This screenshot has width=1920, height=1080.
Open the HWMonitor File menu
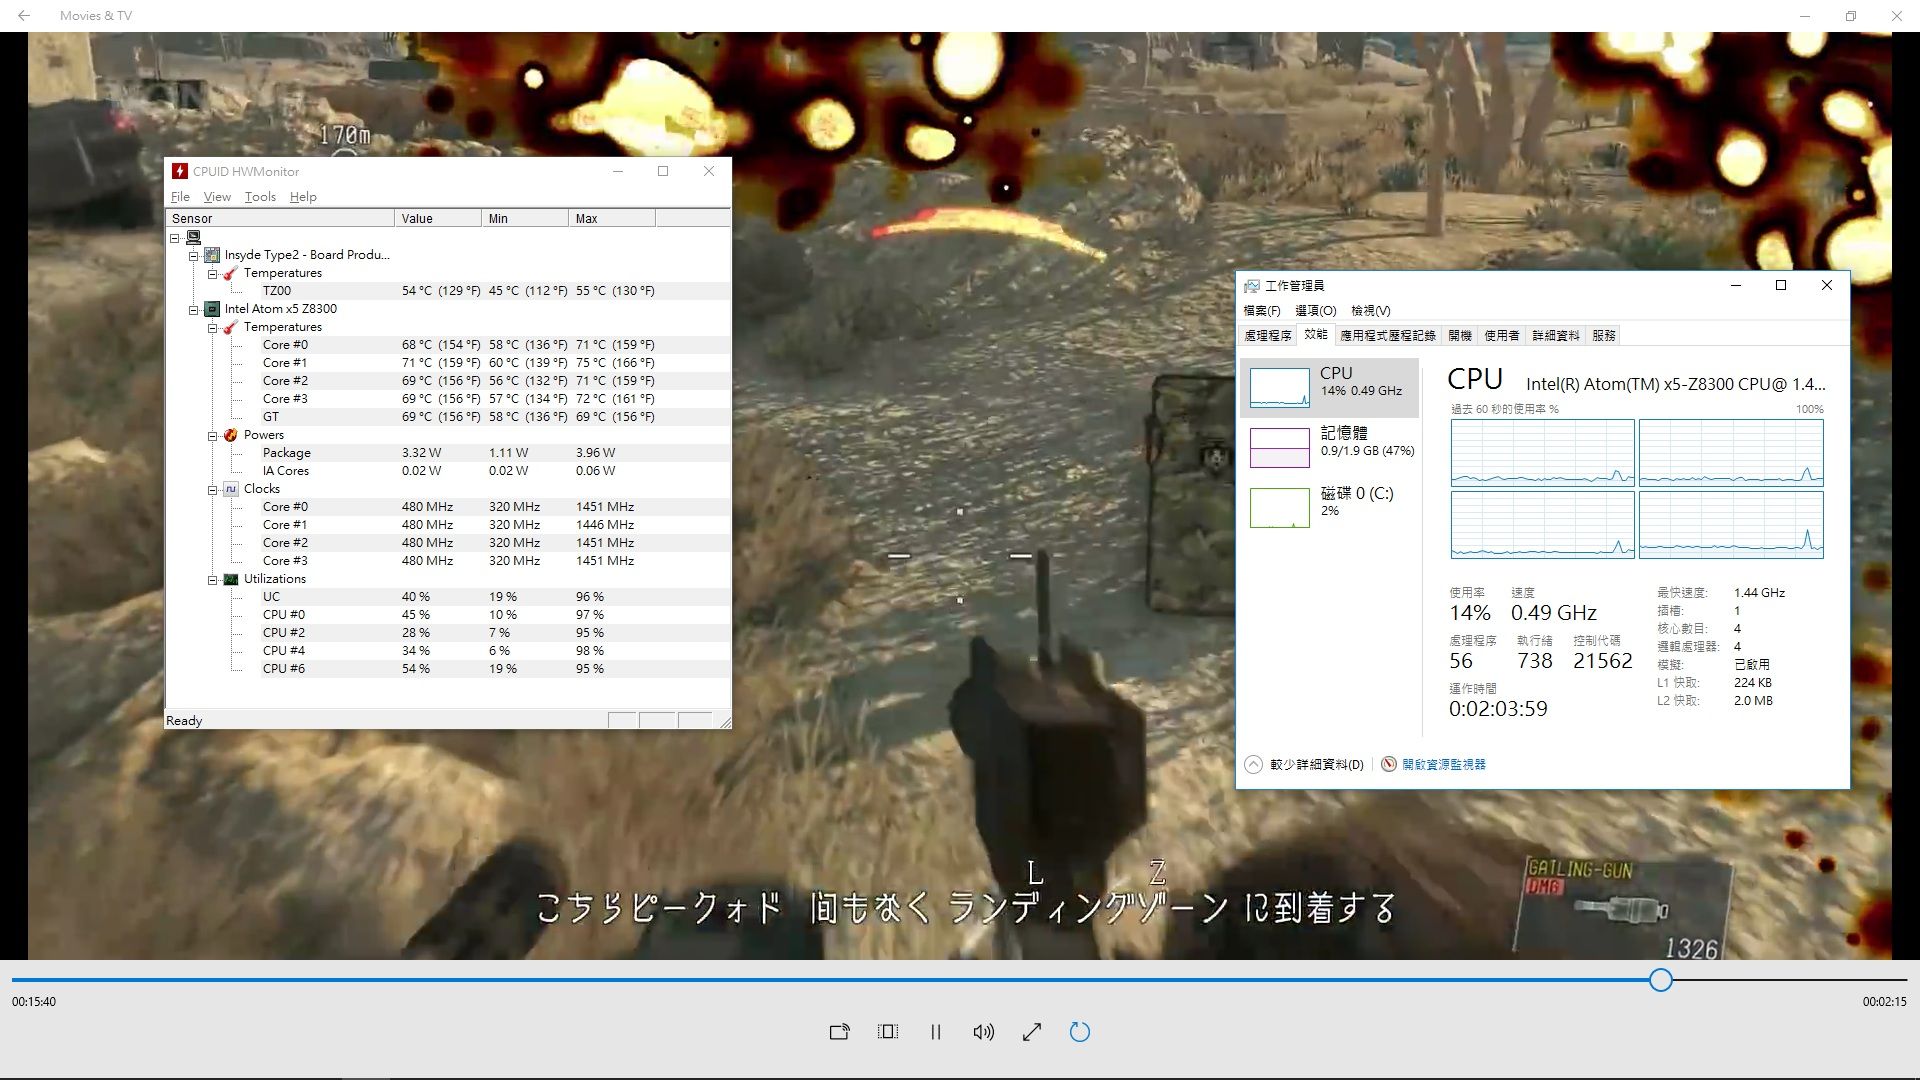point(180,197)
